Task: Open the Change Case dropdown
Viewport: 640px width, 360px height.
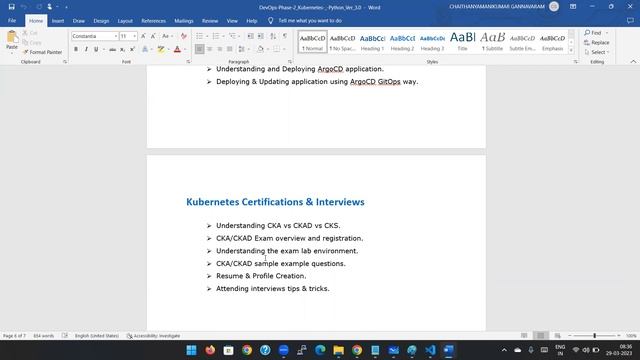Action: click(x=167, y=36)
